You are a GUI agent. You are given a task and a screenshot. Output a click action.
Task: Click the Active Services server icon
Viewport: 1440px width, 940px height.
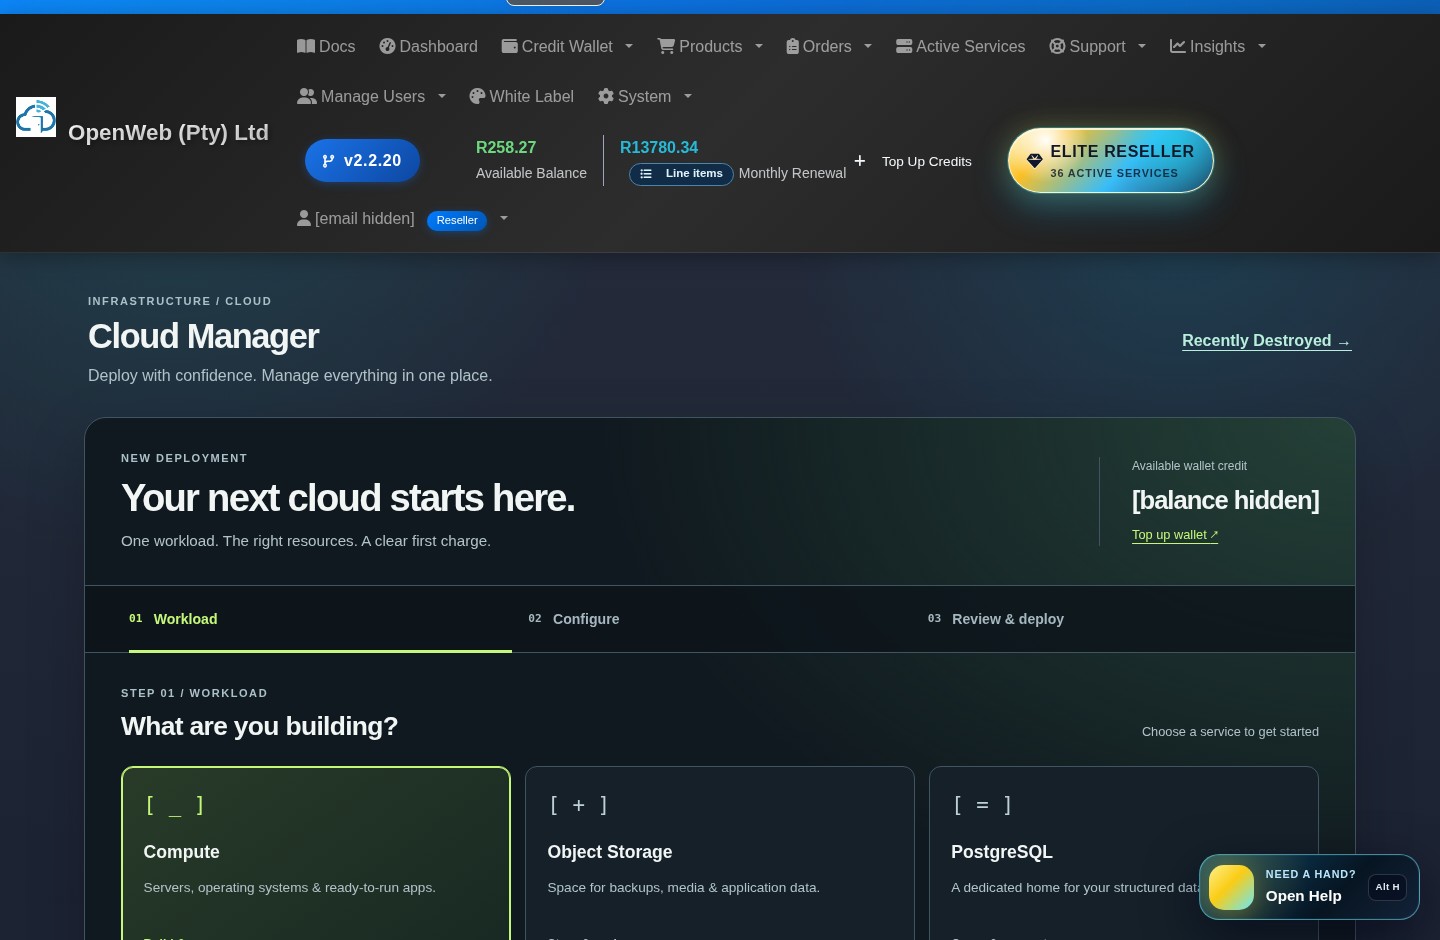click(x=904, y=46)
